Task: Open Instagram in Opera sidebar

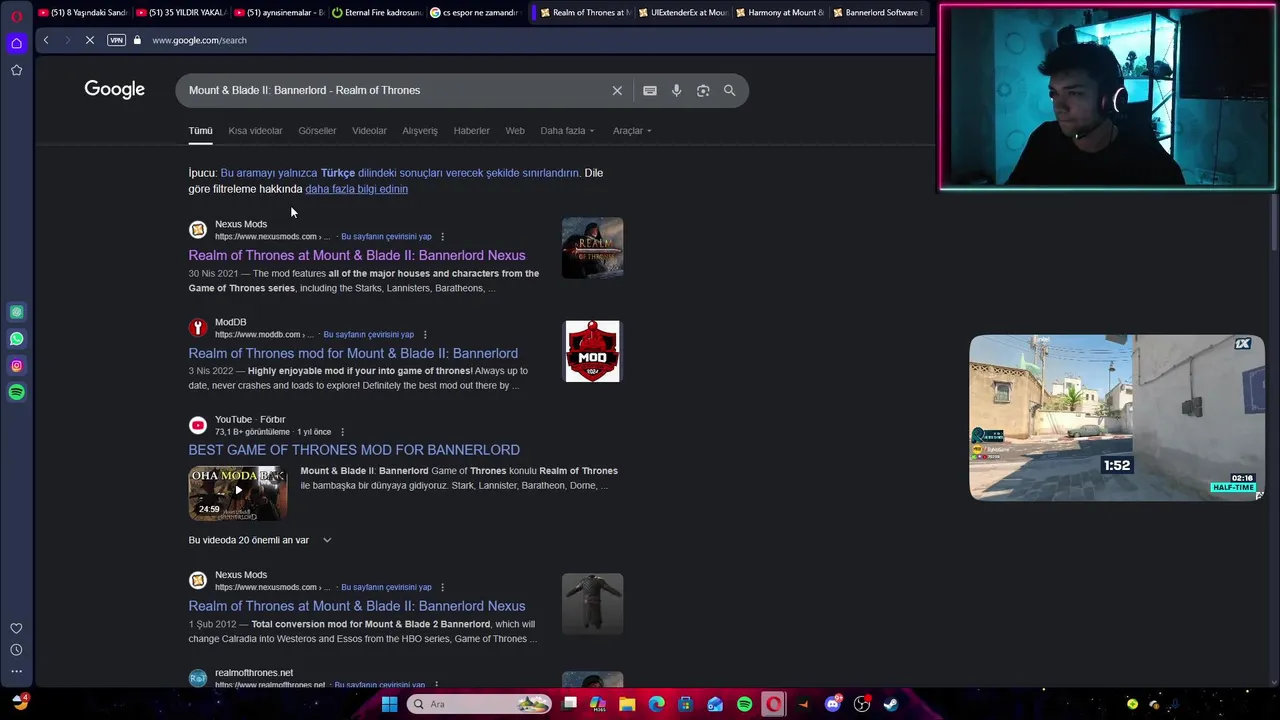Action: click(x=17, y=366)
